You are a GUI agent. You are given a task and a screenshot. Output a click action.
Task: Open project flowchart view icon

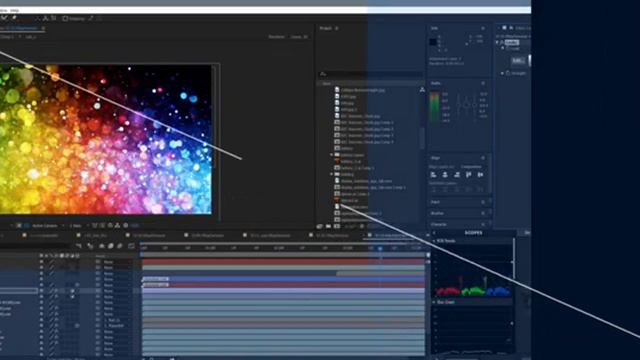(422, 89)
